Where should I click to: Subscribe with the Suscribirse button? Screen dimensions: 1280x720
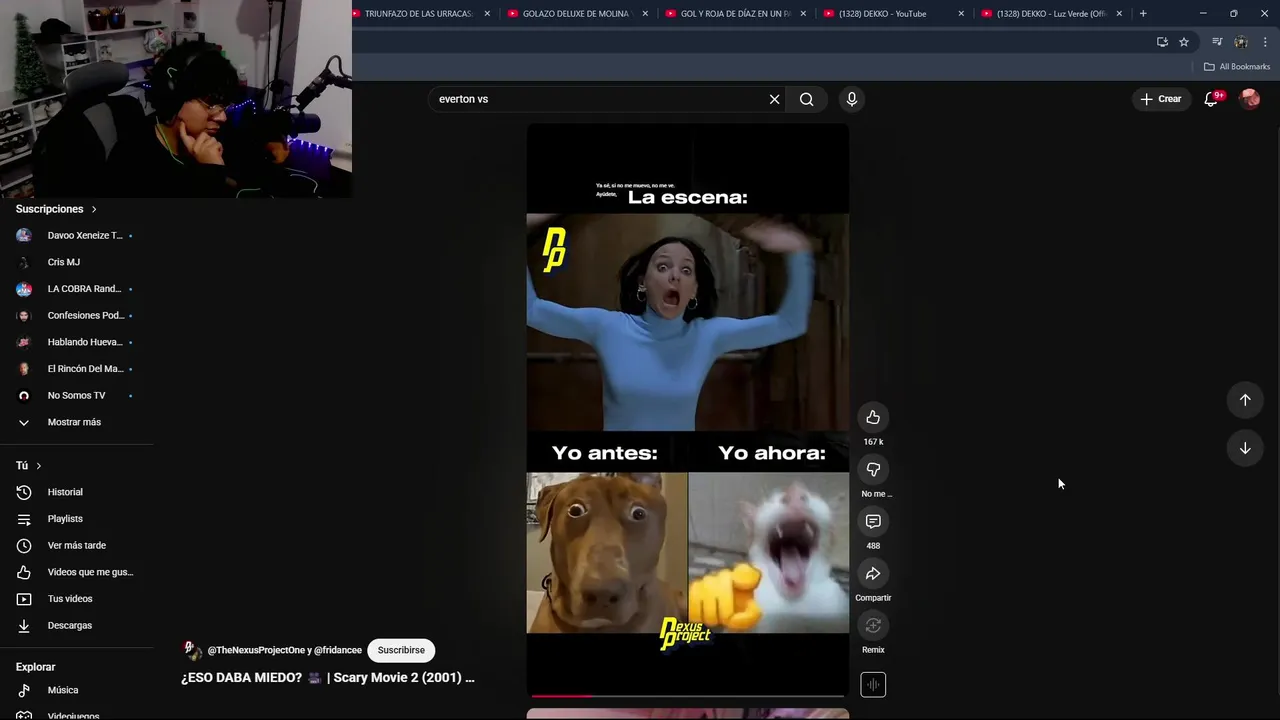click(x=401, y=650)
